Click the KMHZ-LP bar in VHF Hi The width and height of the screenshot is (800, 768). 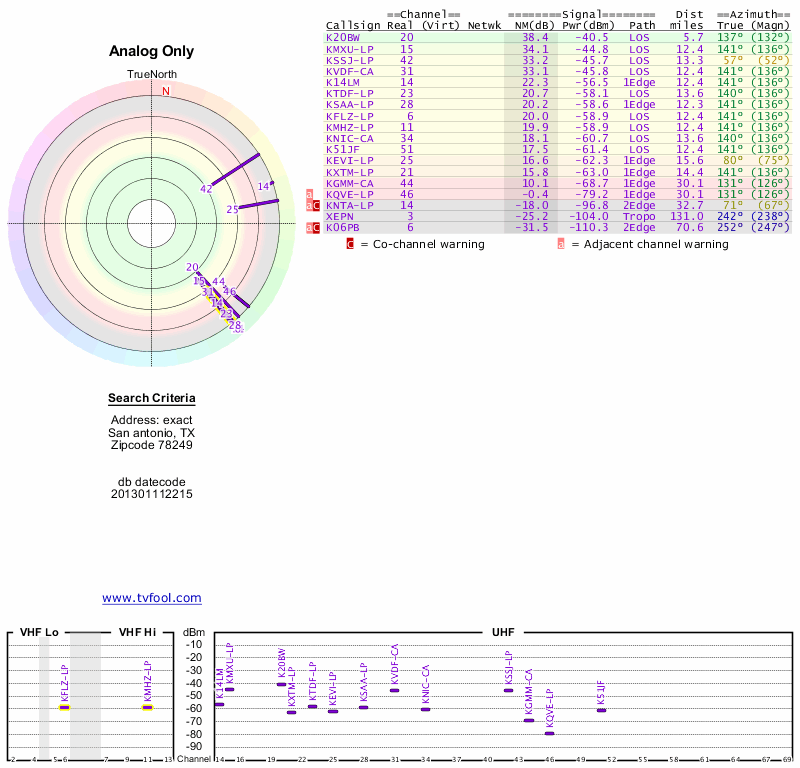147,707
